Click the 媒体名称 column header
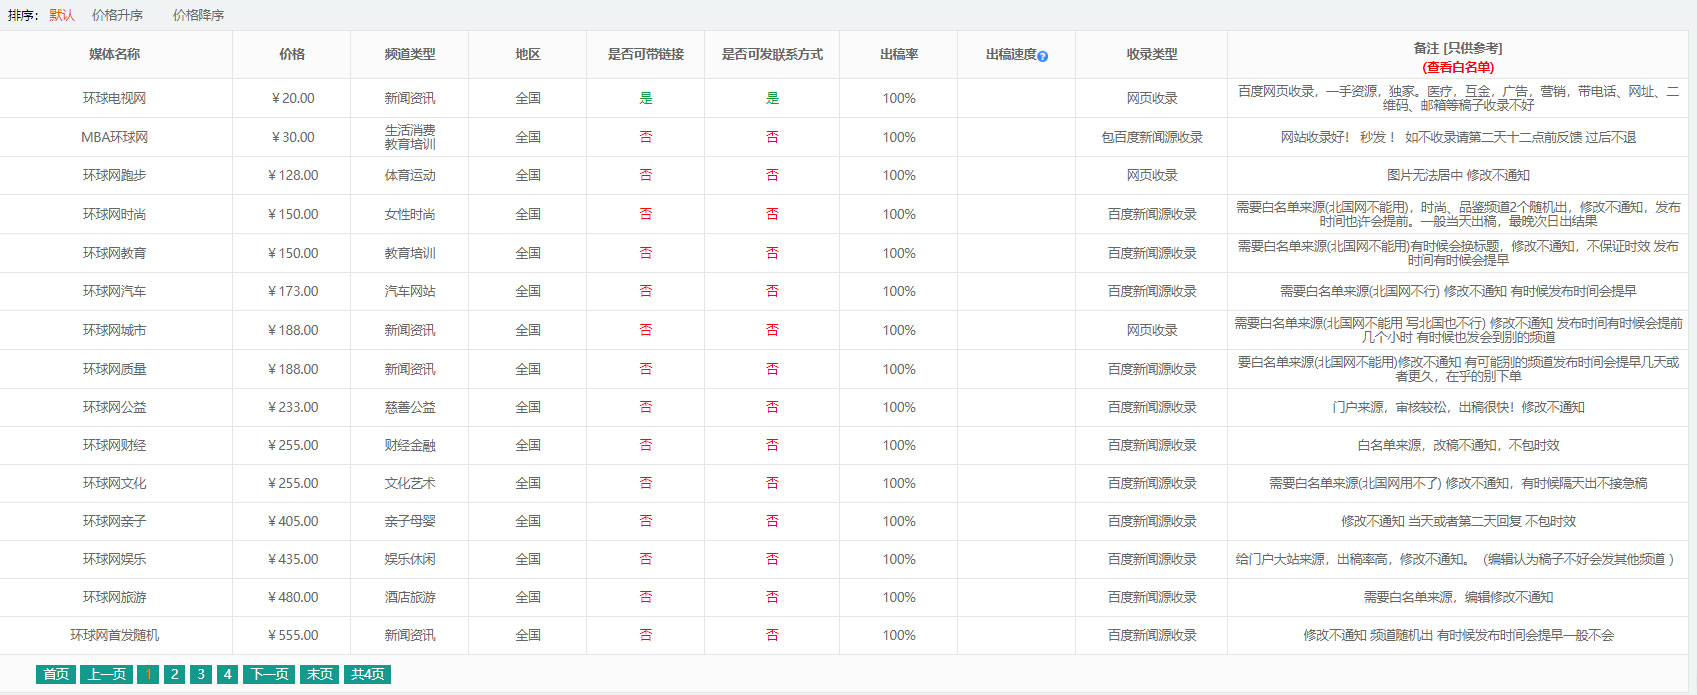1697x695 pixels. (114, 54)
